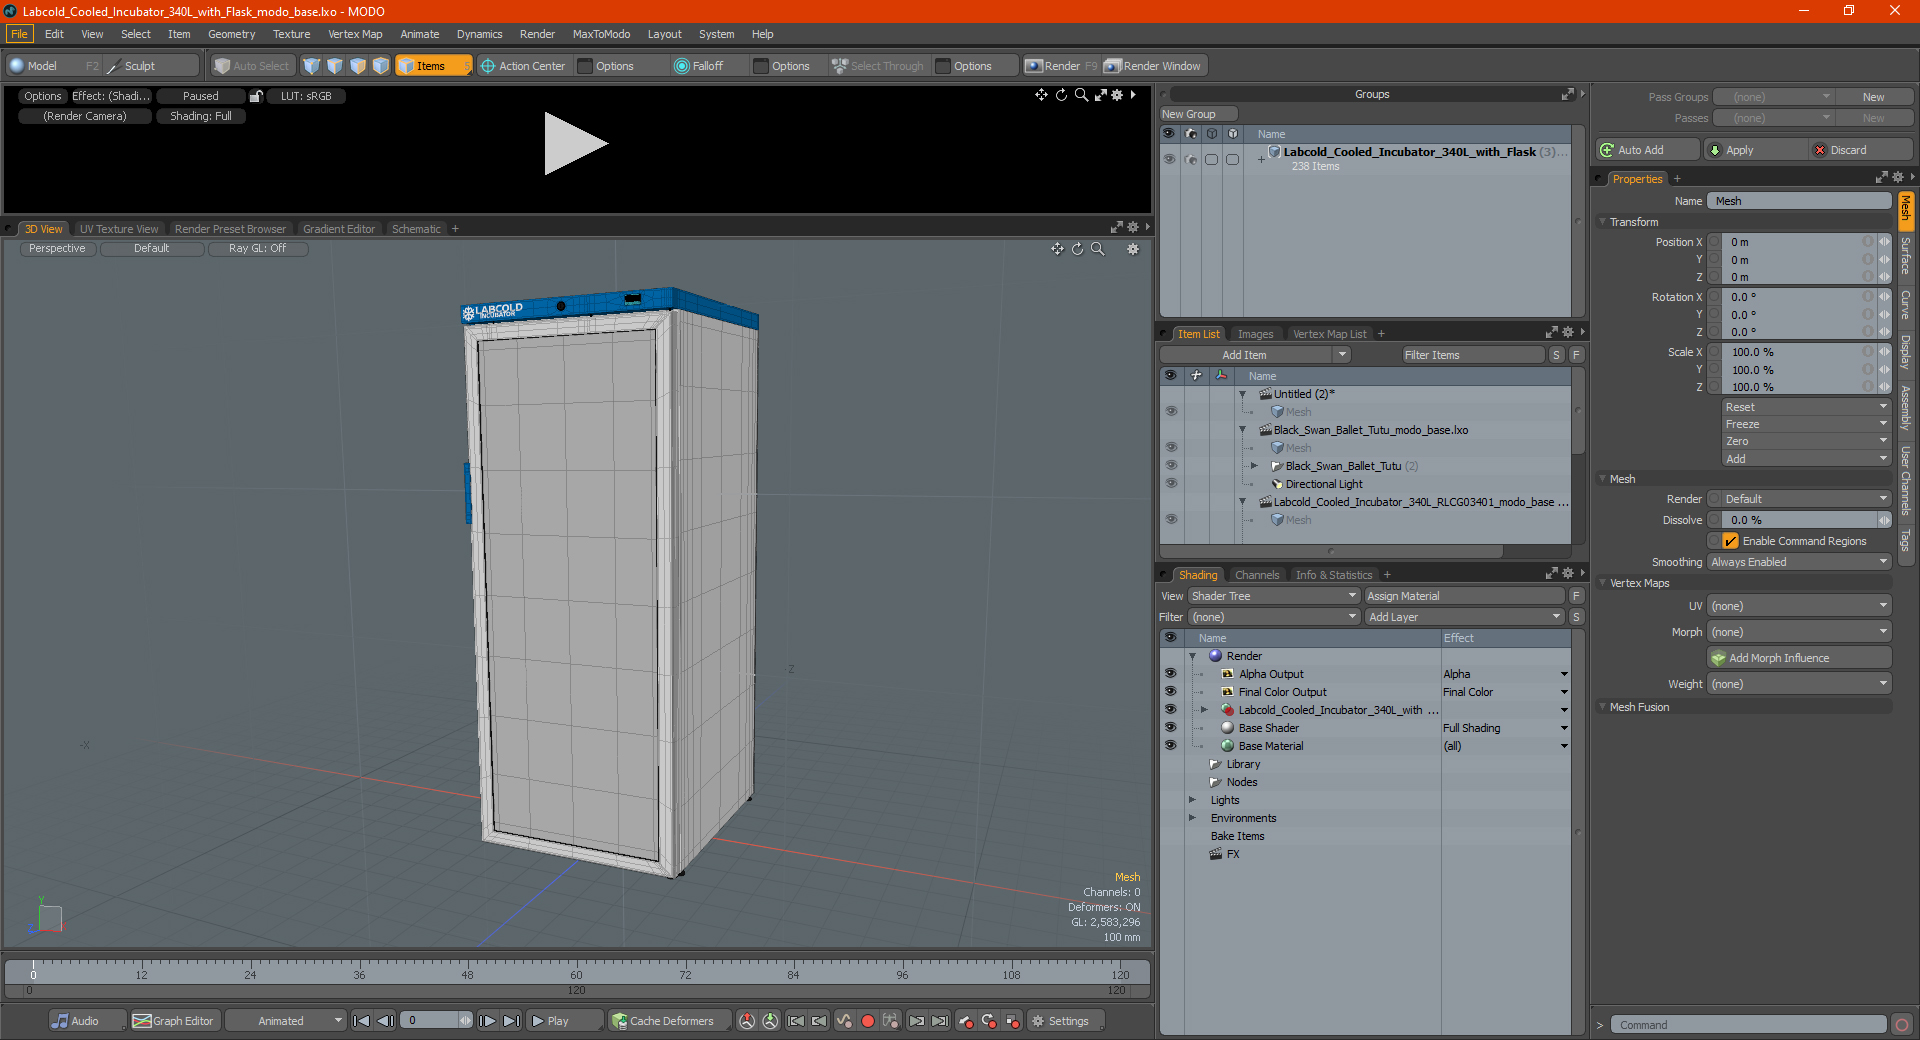The width and height of the screenshot is (1920, 1040).
Task: Open the Audio options
Action: tap(76, 1021)
